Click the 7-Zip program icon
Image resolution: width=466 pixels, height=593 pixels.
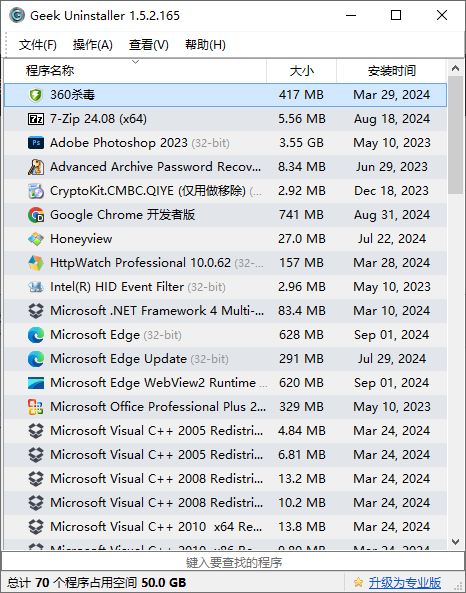pyautogui.click(x=36, y=119)
